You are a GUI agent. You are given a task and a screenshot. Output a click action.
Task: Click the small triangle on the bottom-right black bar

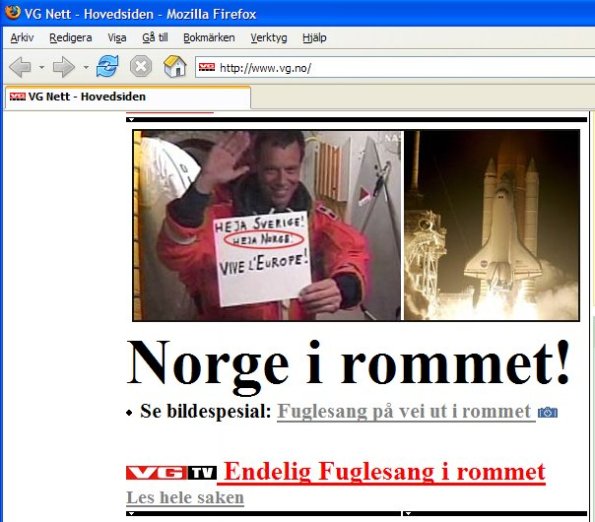tap(408, 514)
